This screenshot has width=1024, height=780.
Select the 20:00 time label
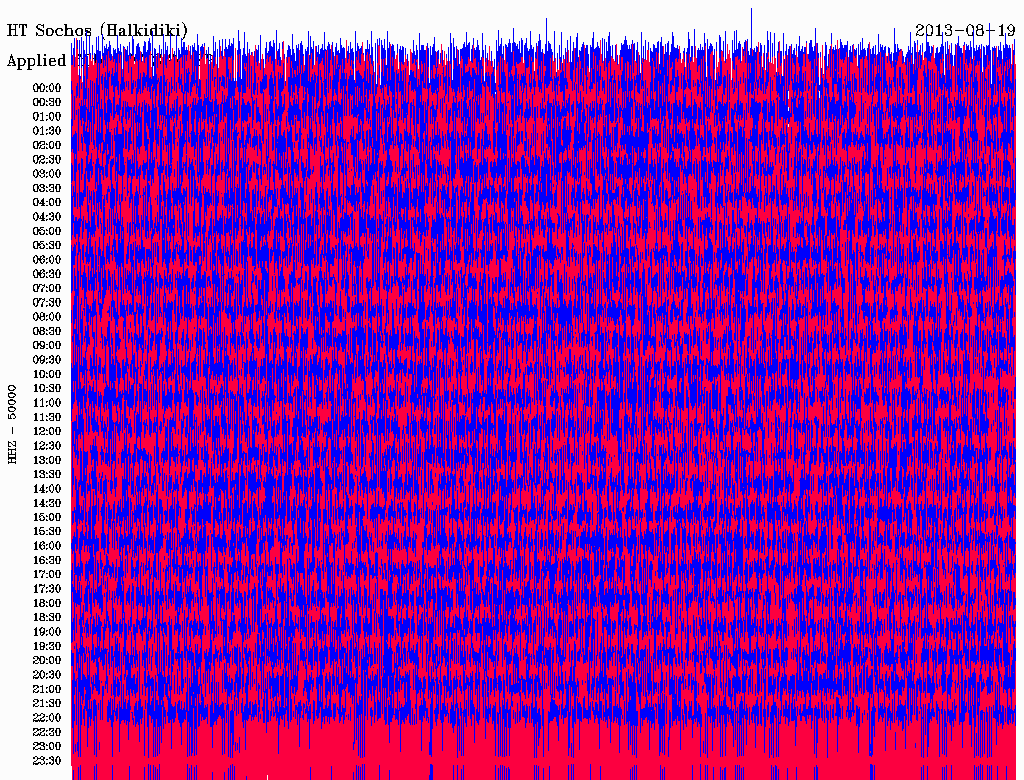coord(46,661)
